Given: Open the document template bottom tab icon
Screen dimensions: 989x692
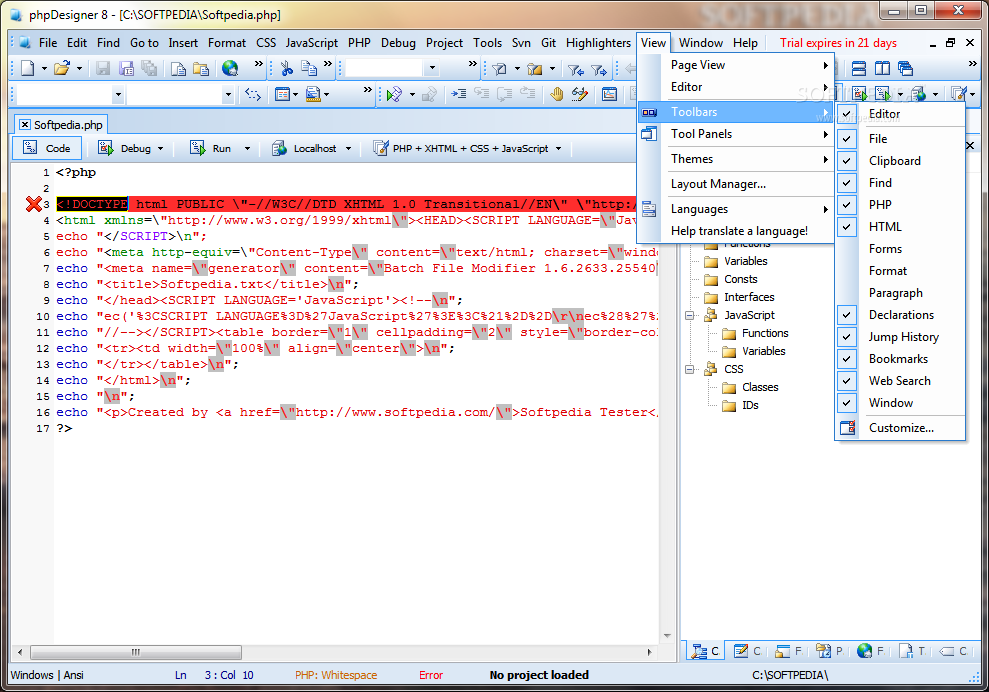Looking at the screenshot, I should [906, 651].
